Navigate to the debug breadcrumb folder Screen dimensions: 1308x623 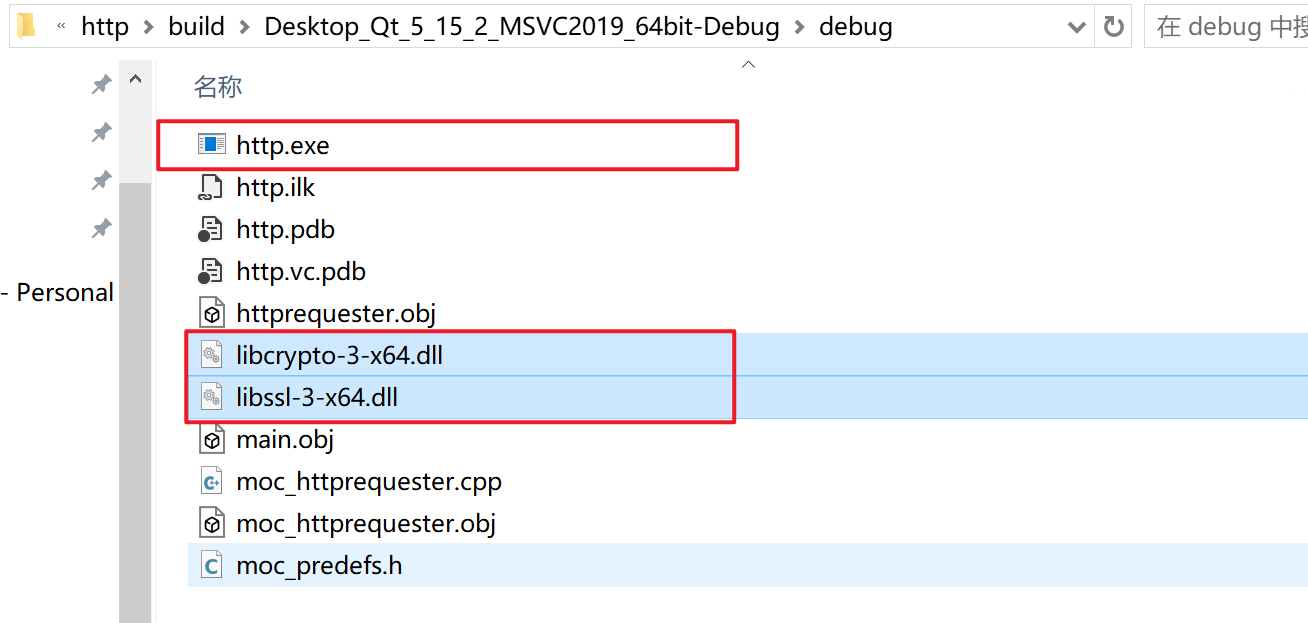tap(855, 26)
